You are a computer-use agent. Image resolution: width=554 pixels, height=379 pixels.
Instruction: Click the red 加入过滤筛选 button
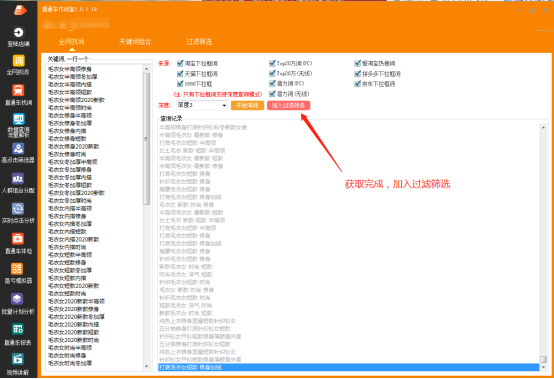[x=288, y=105]
